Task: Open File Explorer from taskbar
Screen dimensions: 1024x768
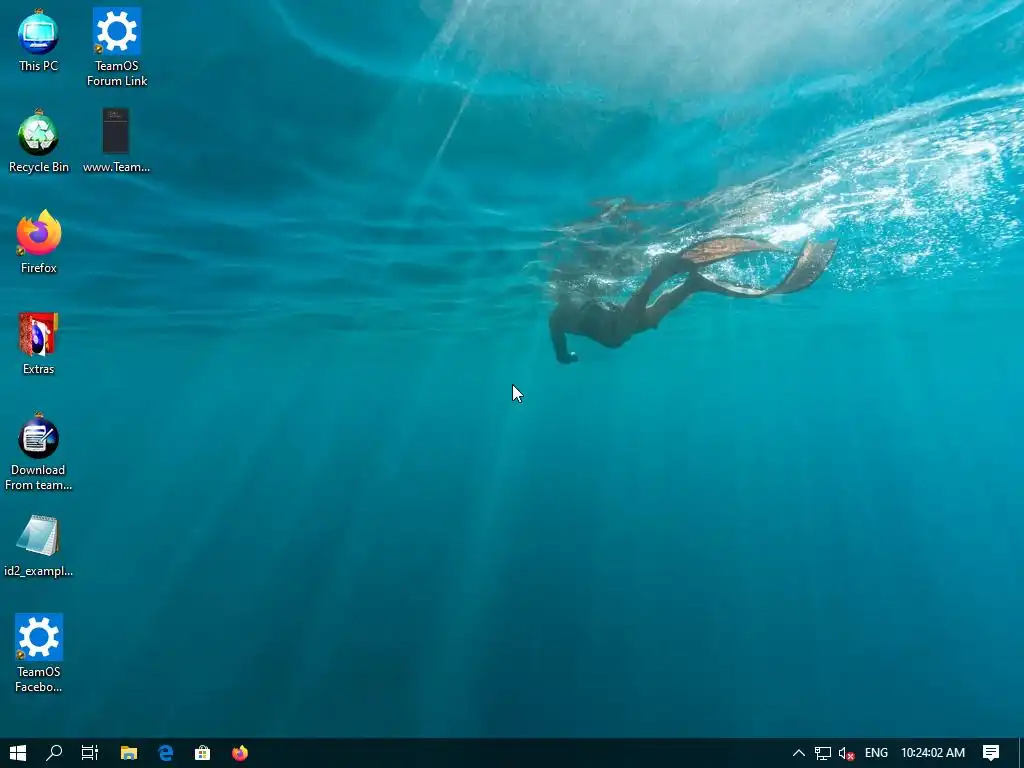Action: 129,753
